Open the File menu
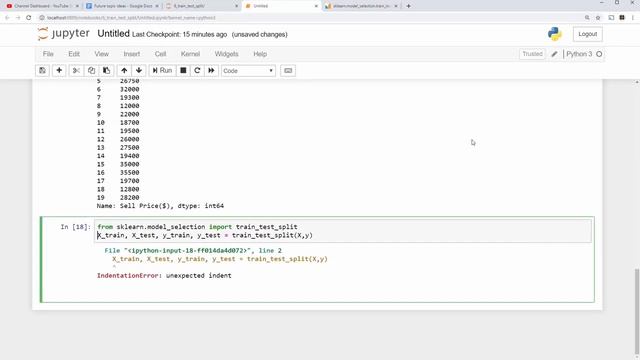This screenshot has height=360, width=640. 48,54
